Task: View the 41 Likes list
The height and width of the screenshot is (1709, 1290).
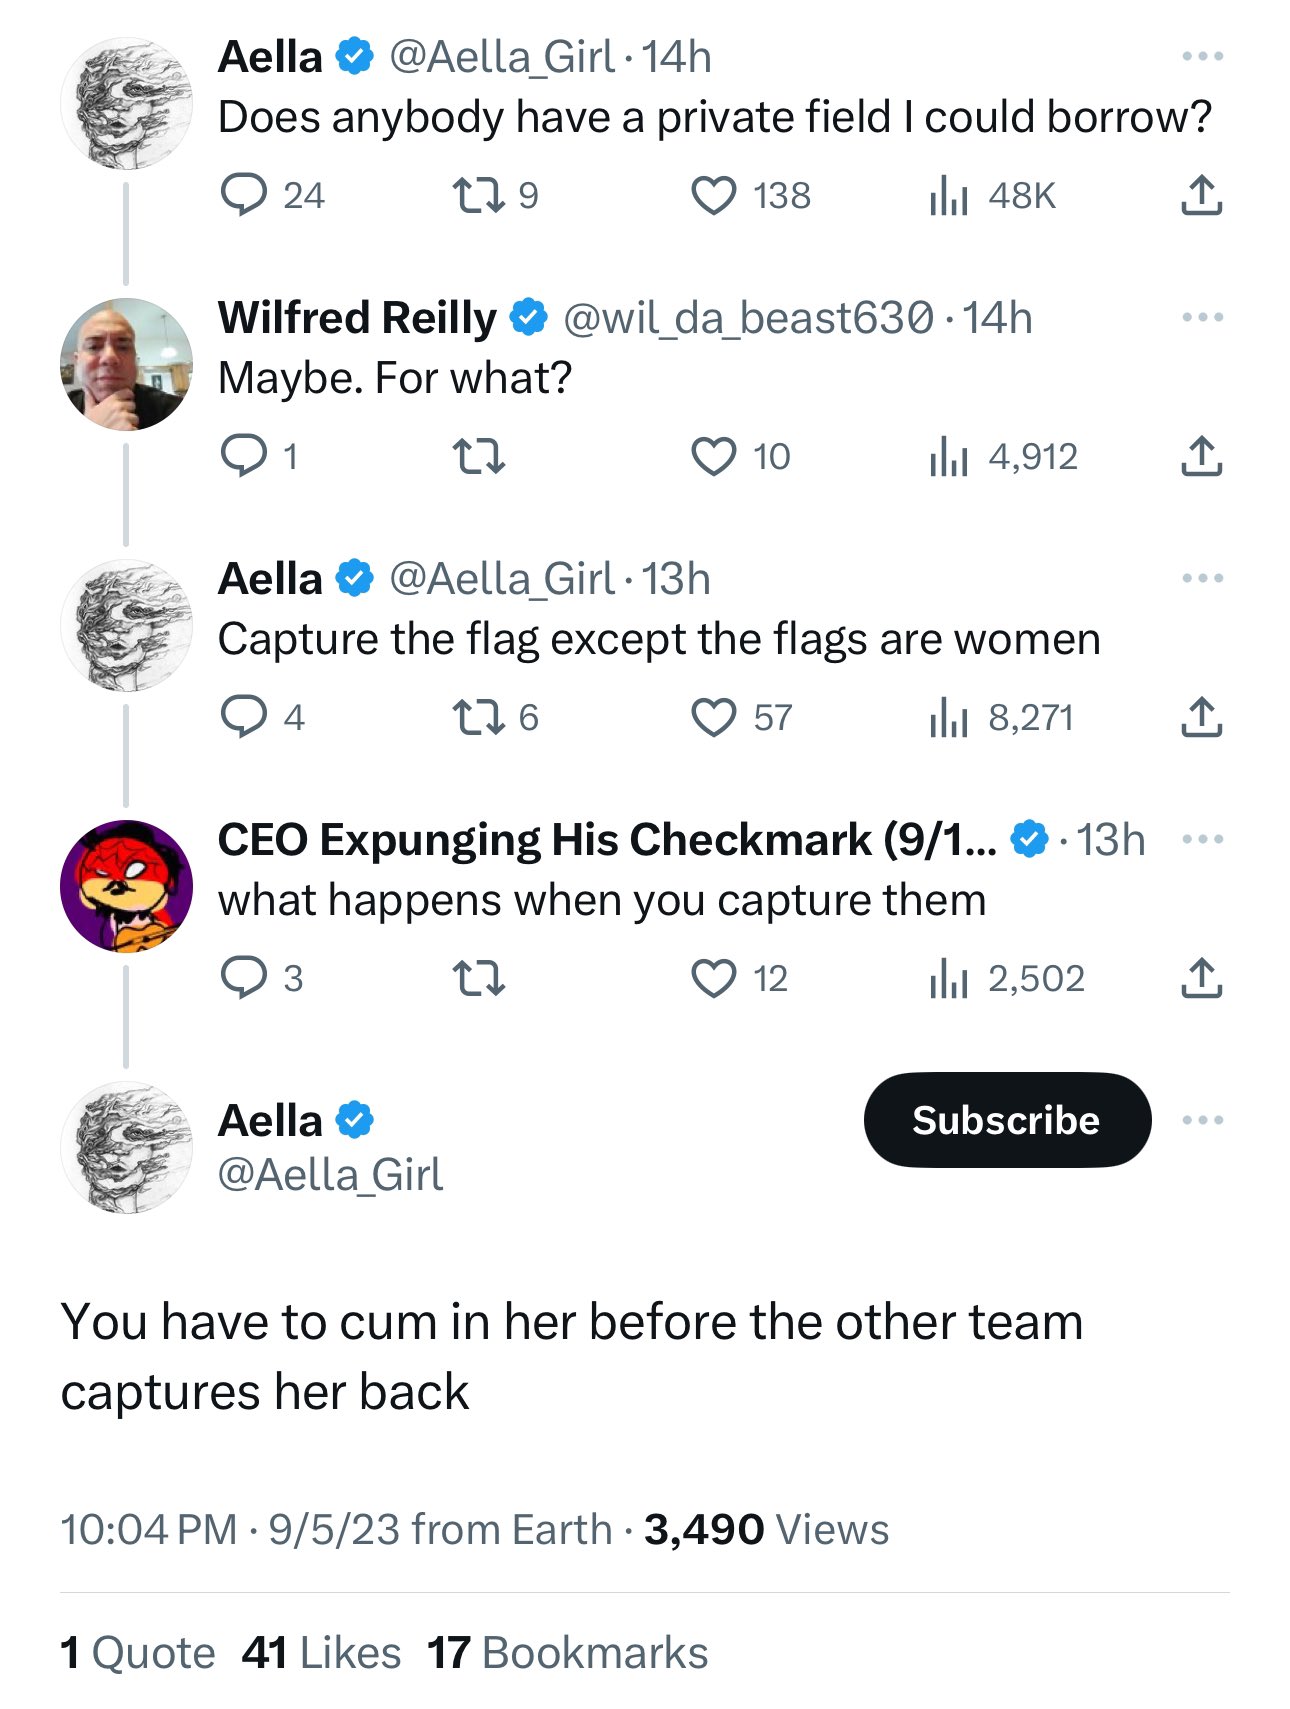Action: (321, 1653)
